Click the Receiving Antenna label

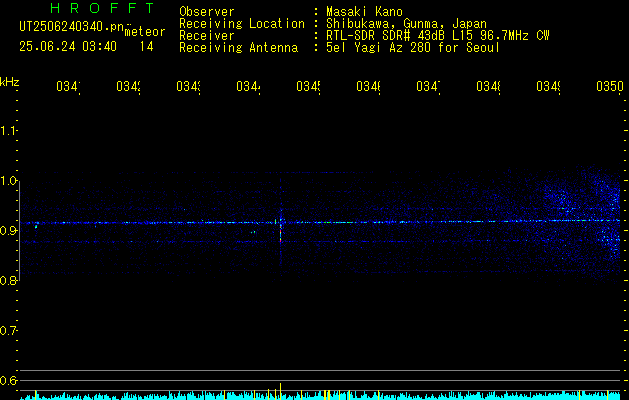tap(238, 48)
